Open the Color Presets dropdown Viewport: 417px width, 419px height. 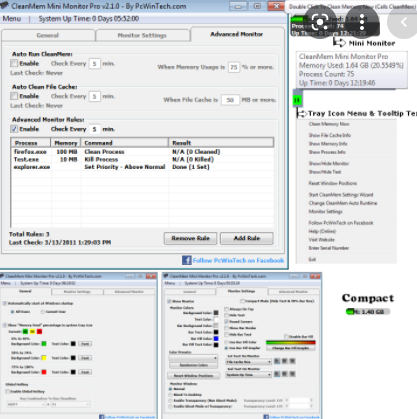(194, 358)
